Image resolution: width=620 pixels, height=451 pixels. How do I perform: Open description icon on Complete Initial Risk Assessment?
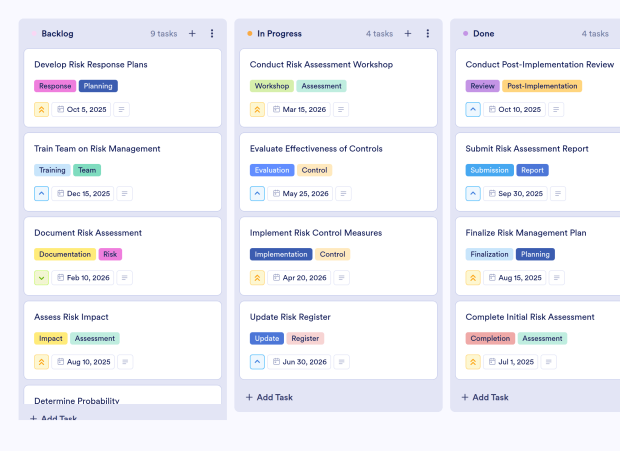(549, 362)
